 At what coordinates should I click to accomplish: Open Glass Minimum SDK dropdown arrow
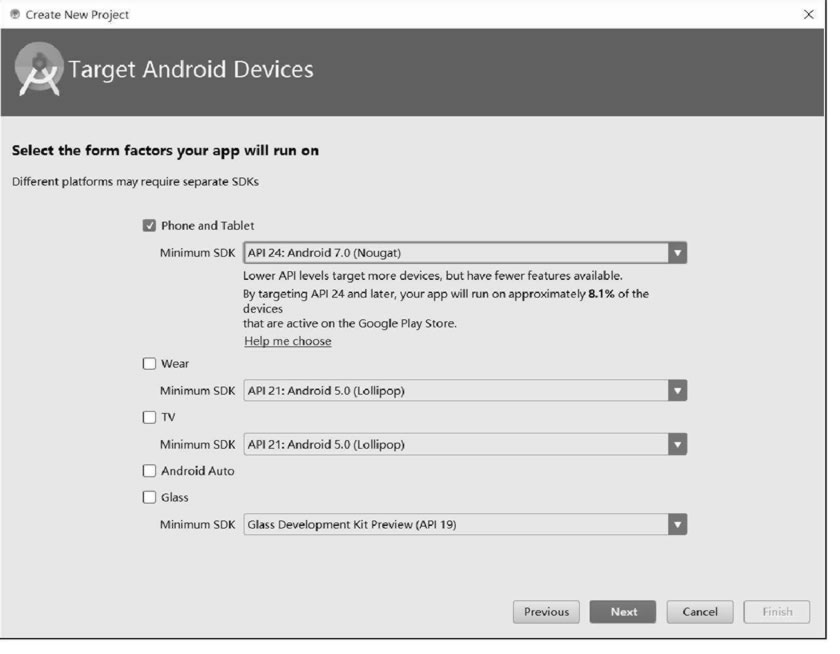677,525
